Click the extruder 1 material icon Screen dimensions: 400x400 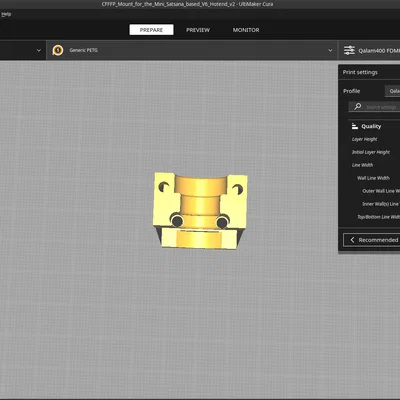[x=58, y=50]
